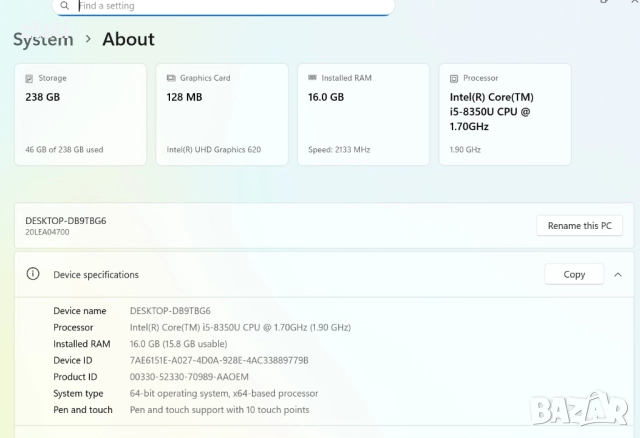This screenshot has width=640, height=438.
Task: Open the 128 MB Graphics Card tile
Action: pos(219,114)
